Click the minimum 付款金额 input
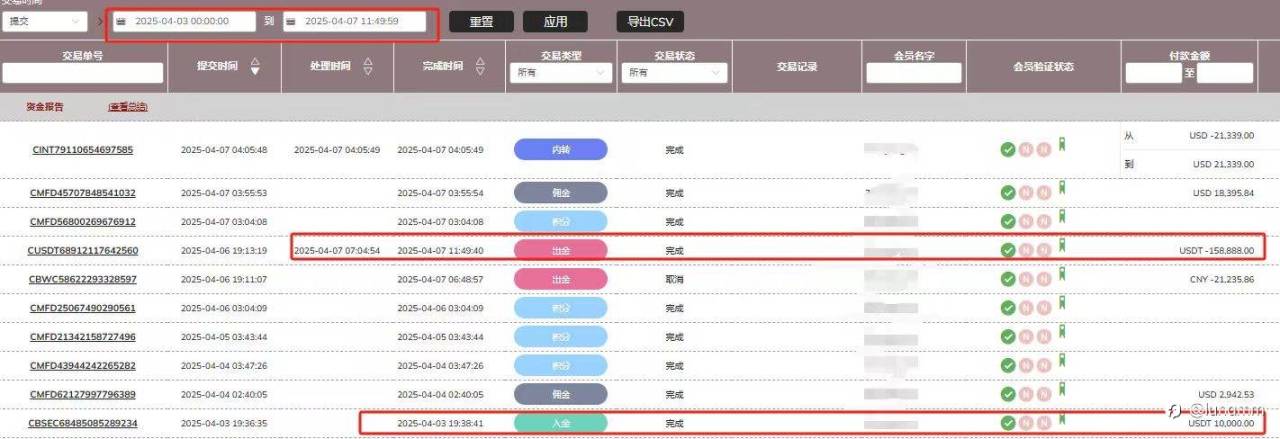1280x439 pixels. coord(1153,73)
